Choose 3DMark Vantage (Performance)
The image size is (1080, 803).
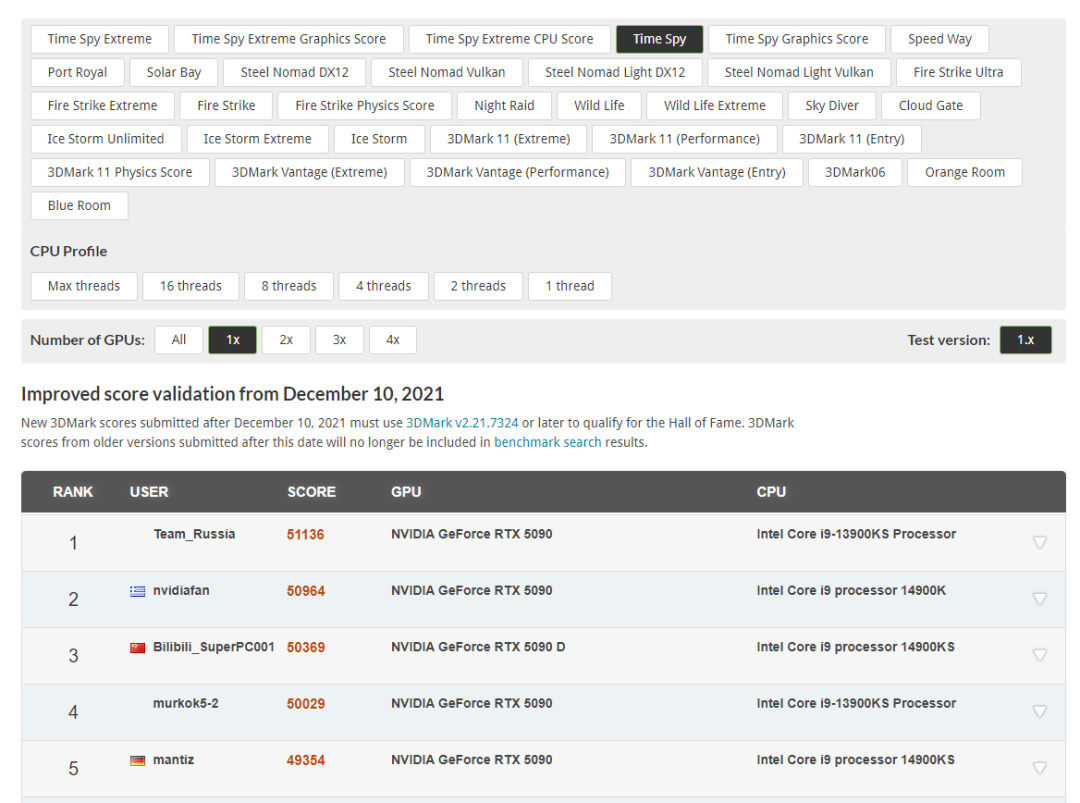517,172
